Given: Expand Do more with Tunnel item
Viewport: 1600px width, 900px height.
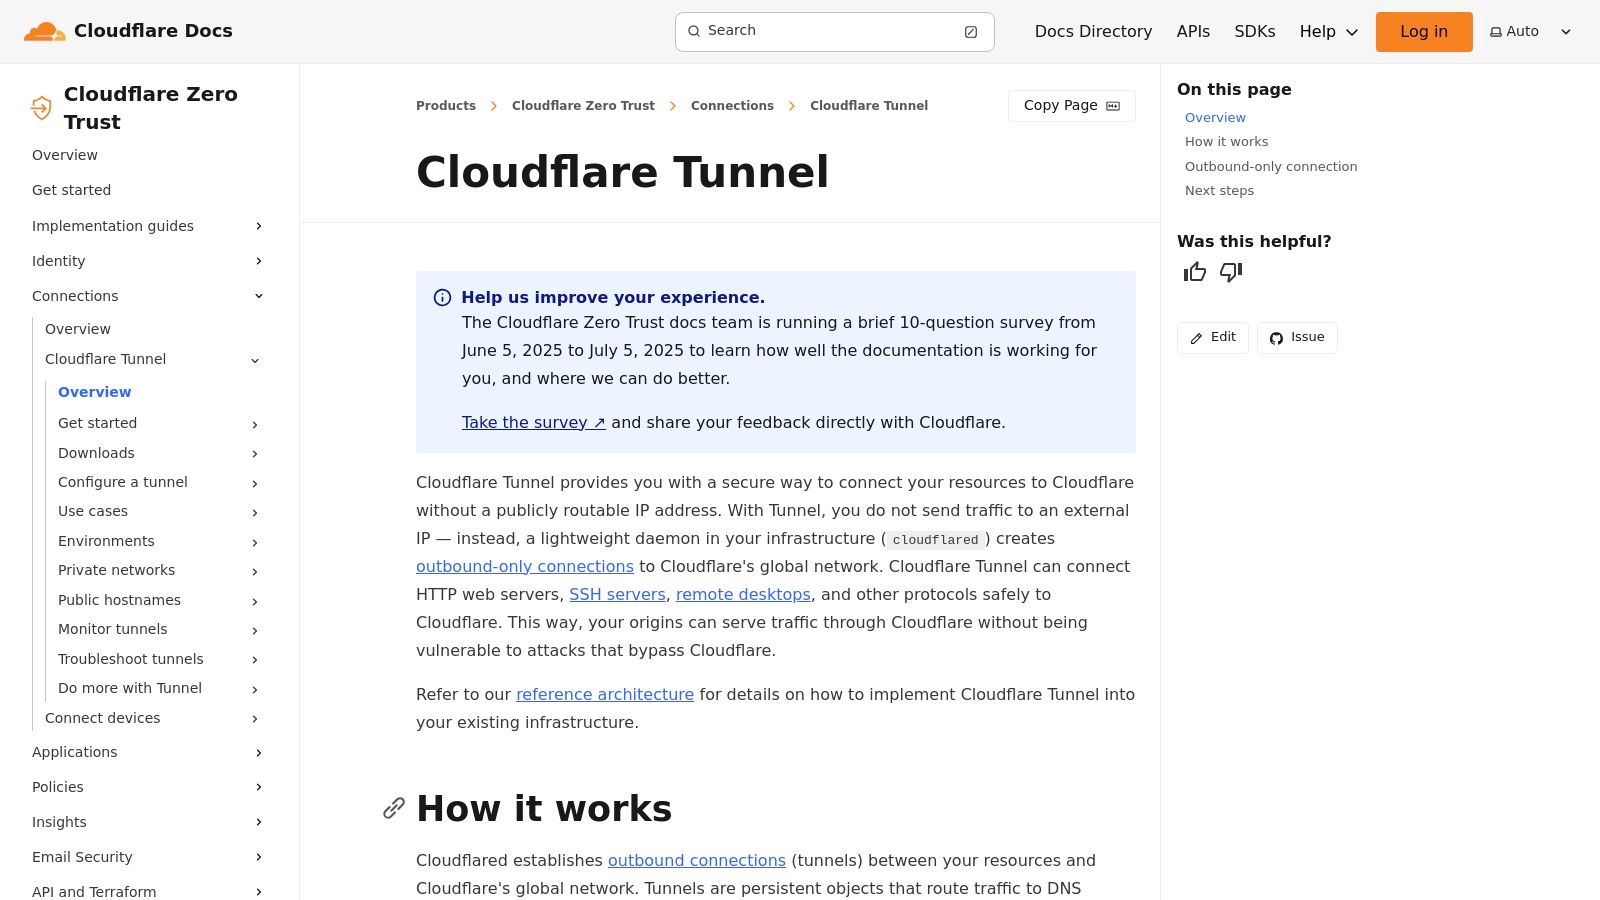Looking at the screenshot, I should [255, 689].
